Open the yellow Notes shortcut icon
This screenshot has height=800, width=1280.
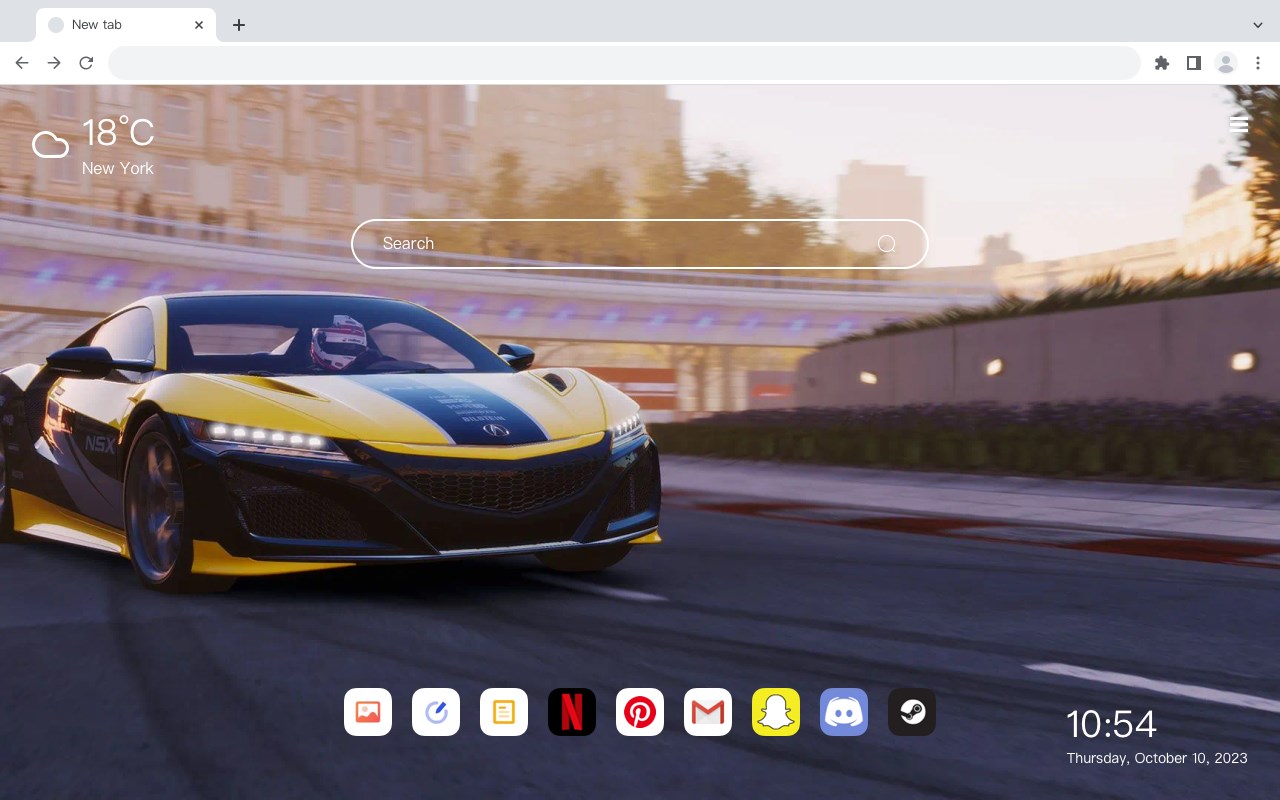tap(504, 712)
